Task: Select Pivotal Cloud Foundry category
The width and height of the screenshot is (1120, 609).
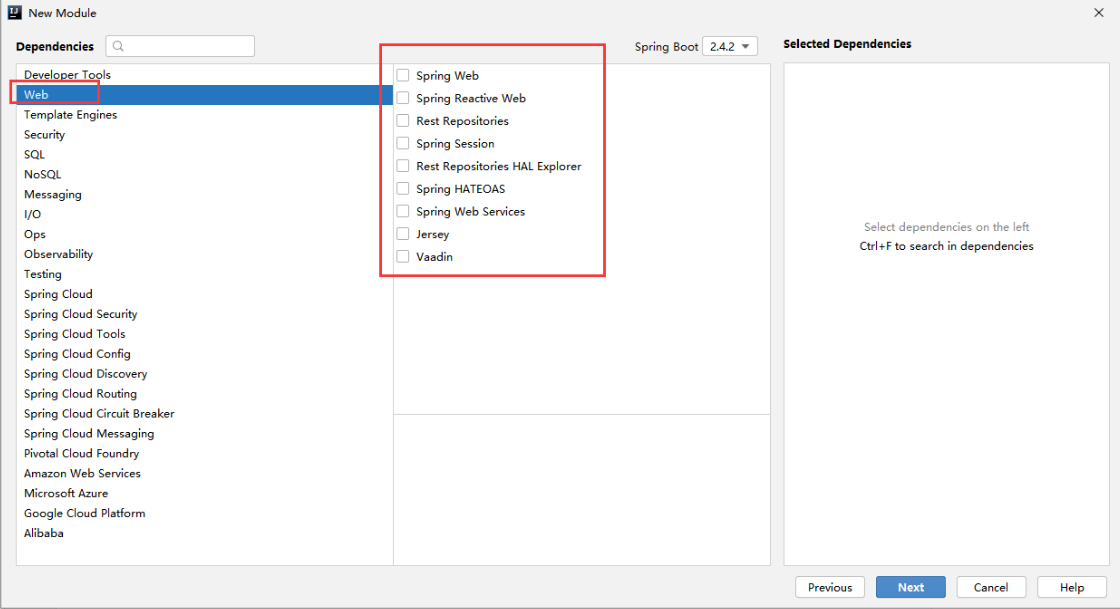Action: click(204, 454)
